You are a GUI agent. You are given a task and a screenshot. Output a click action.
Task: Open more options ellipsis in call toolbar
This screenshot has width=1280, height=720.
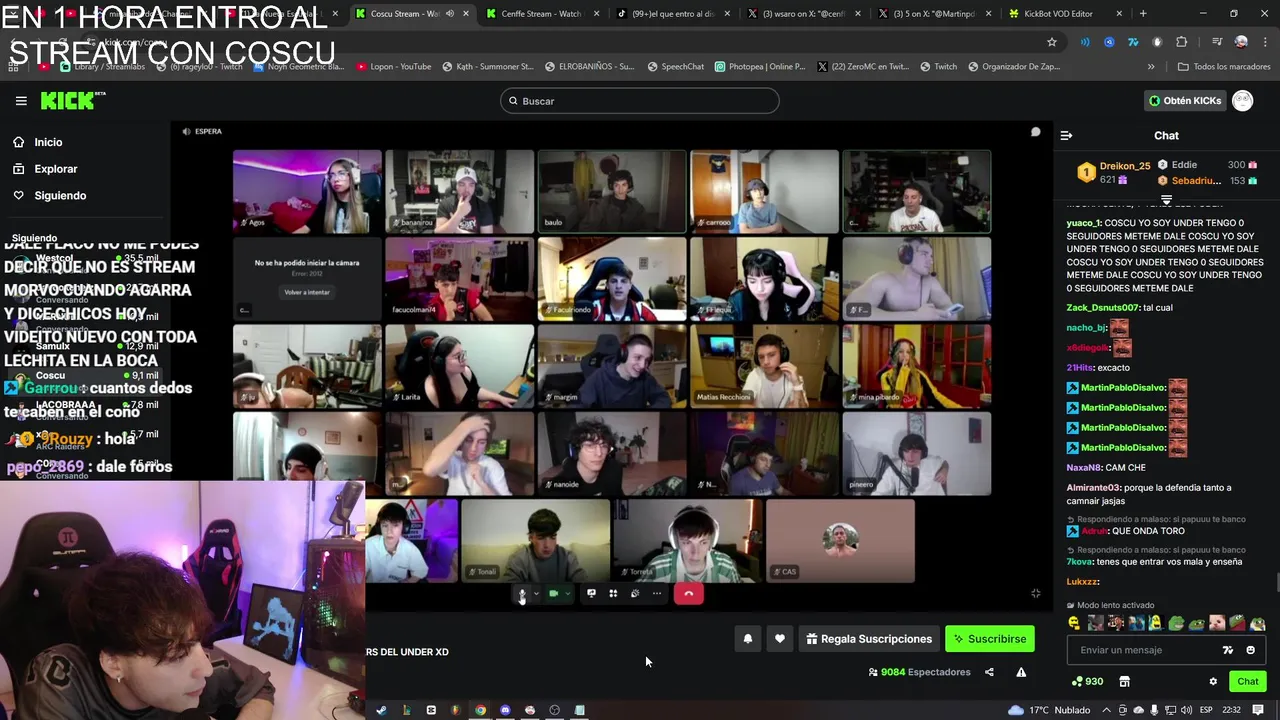coord(657,594)
